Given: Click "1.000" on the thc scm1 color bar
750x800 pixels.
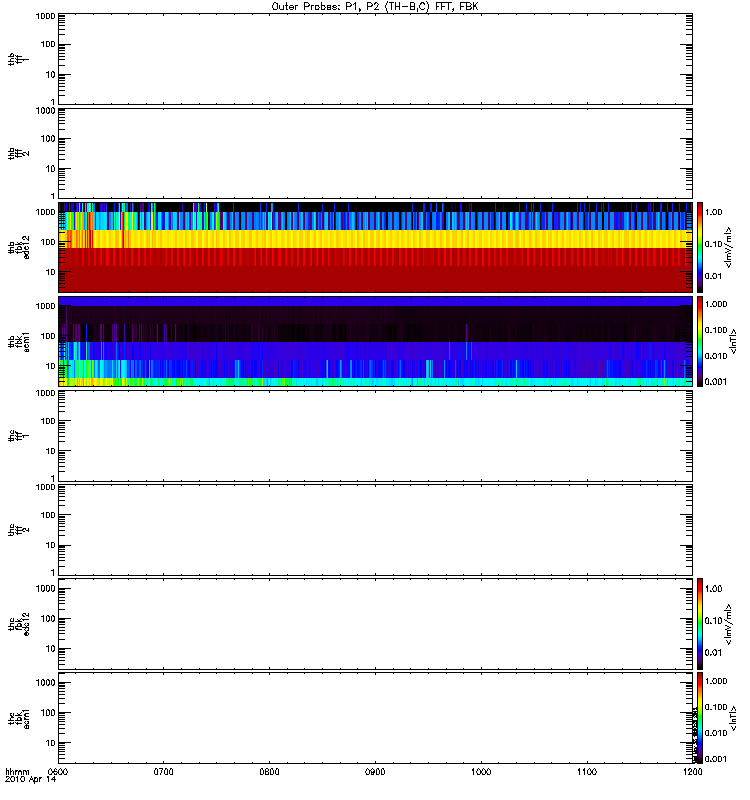Looking at the screenshot, I should [x=716, y=681].
